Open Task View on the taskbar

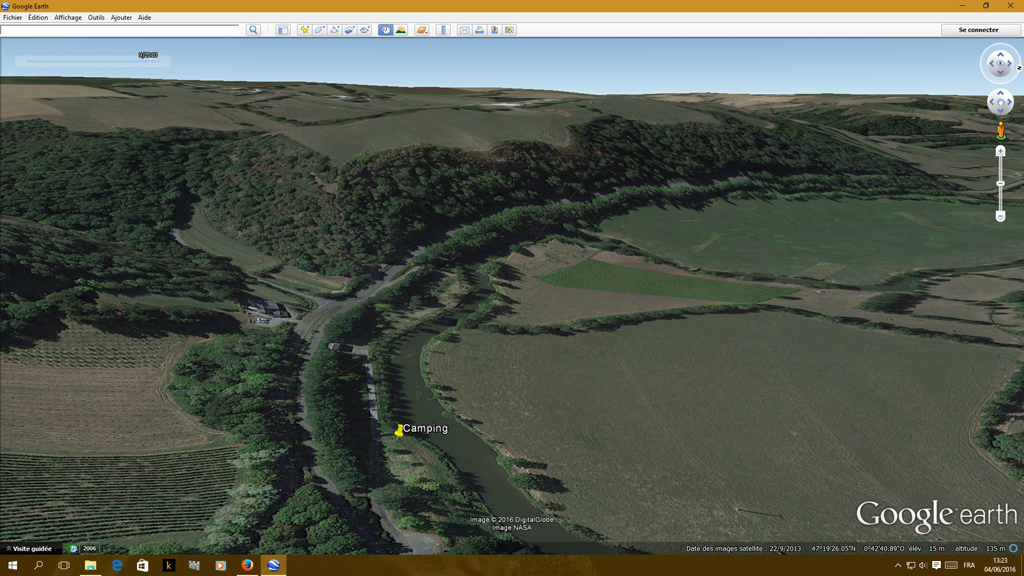[64, 565]
